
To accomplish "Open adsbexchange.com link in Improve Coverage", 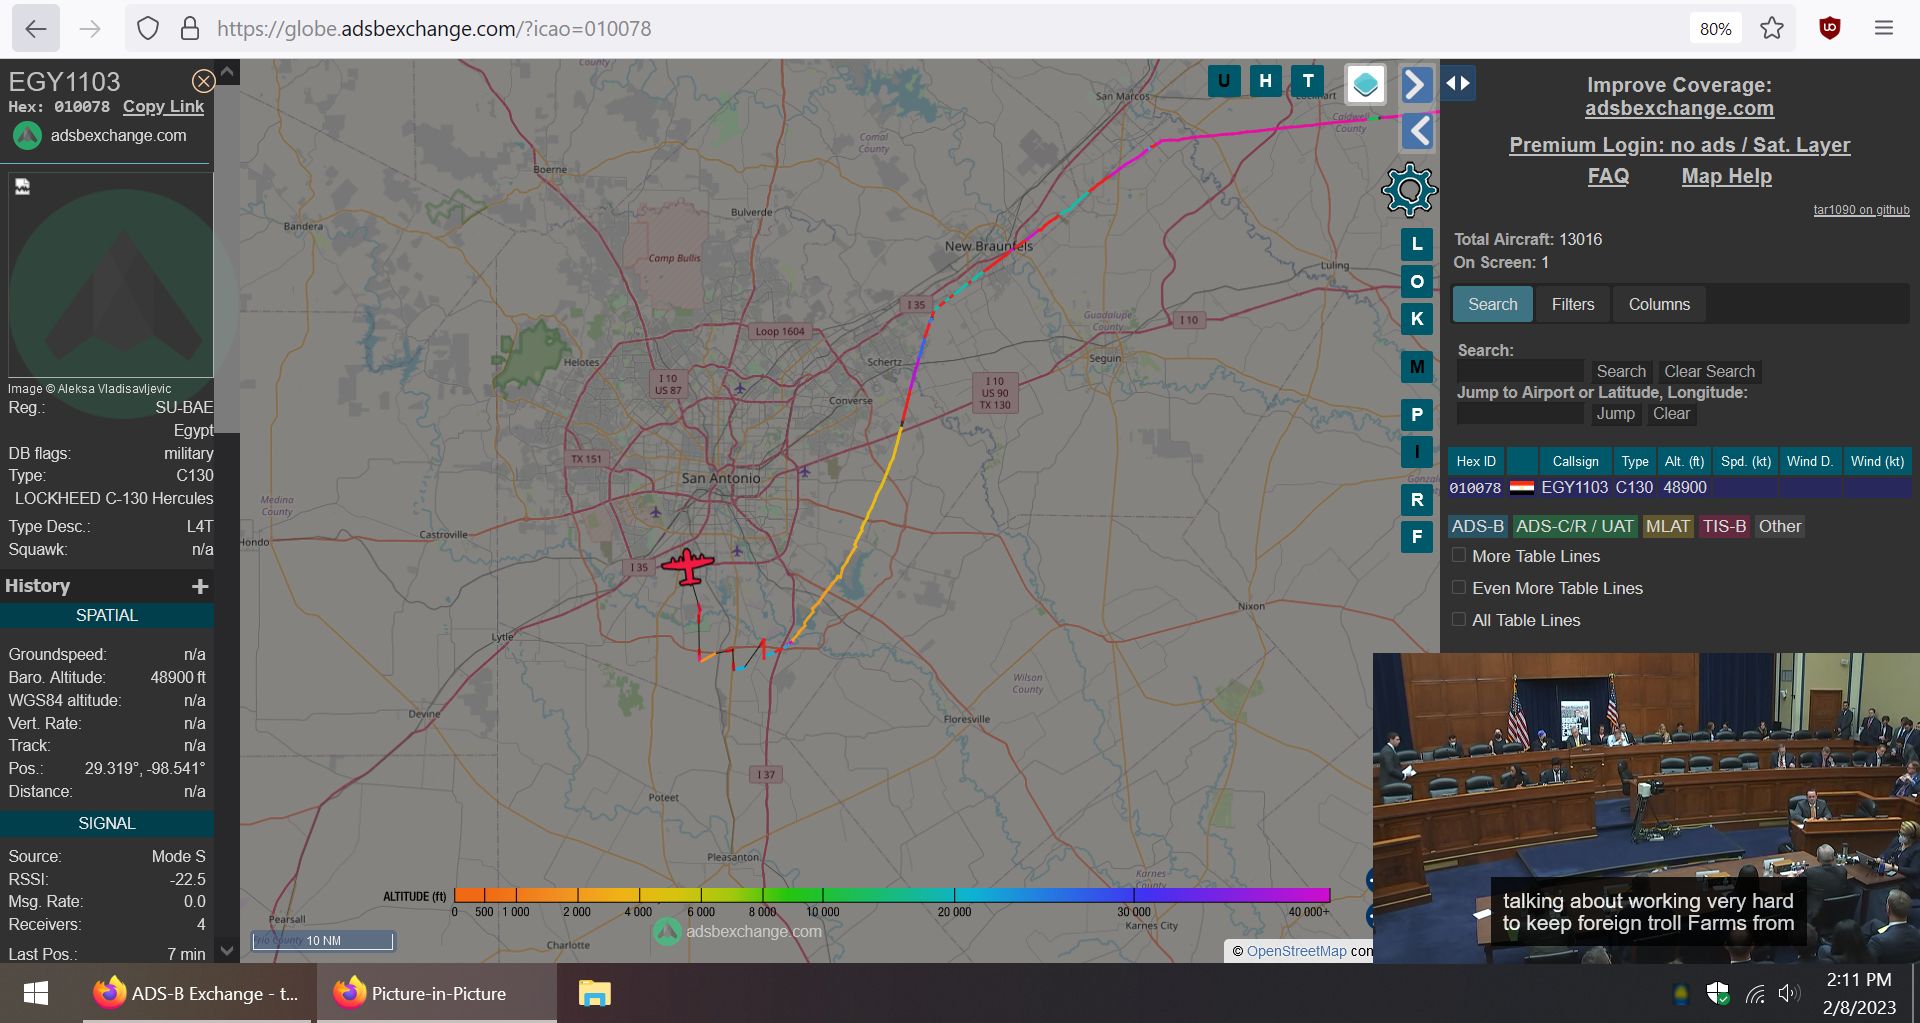I will (1679, 108).
